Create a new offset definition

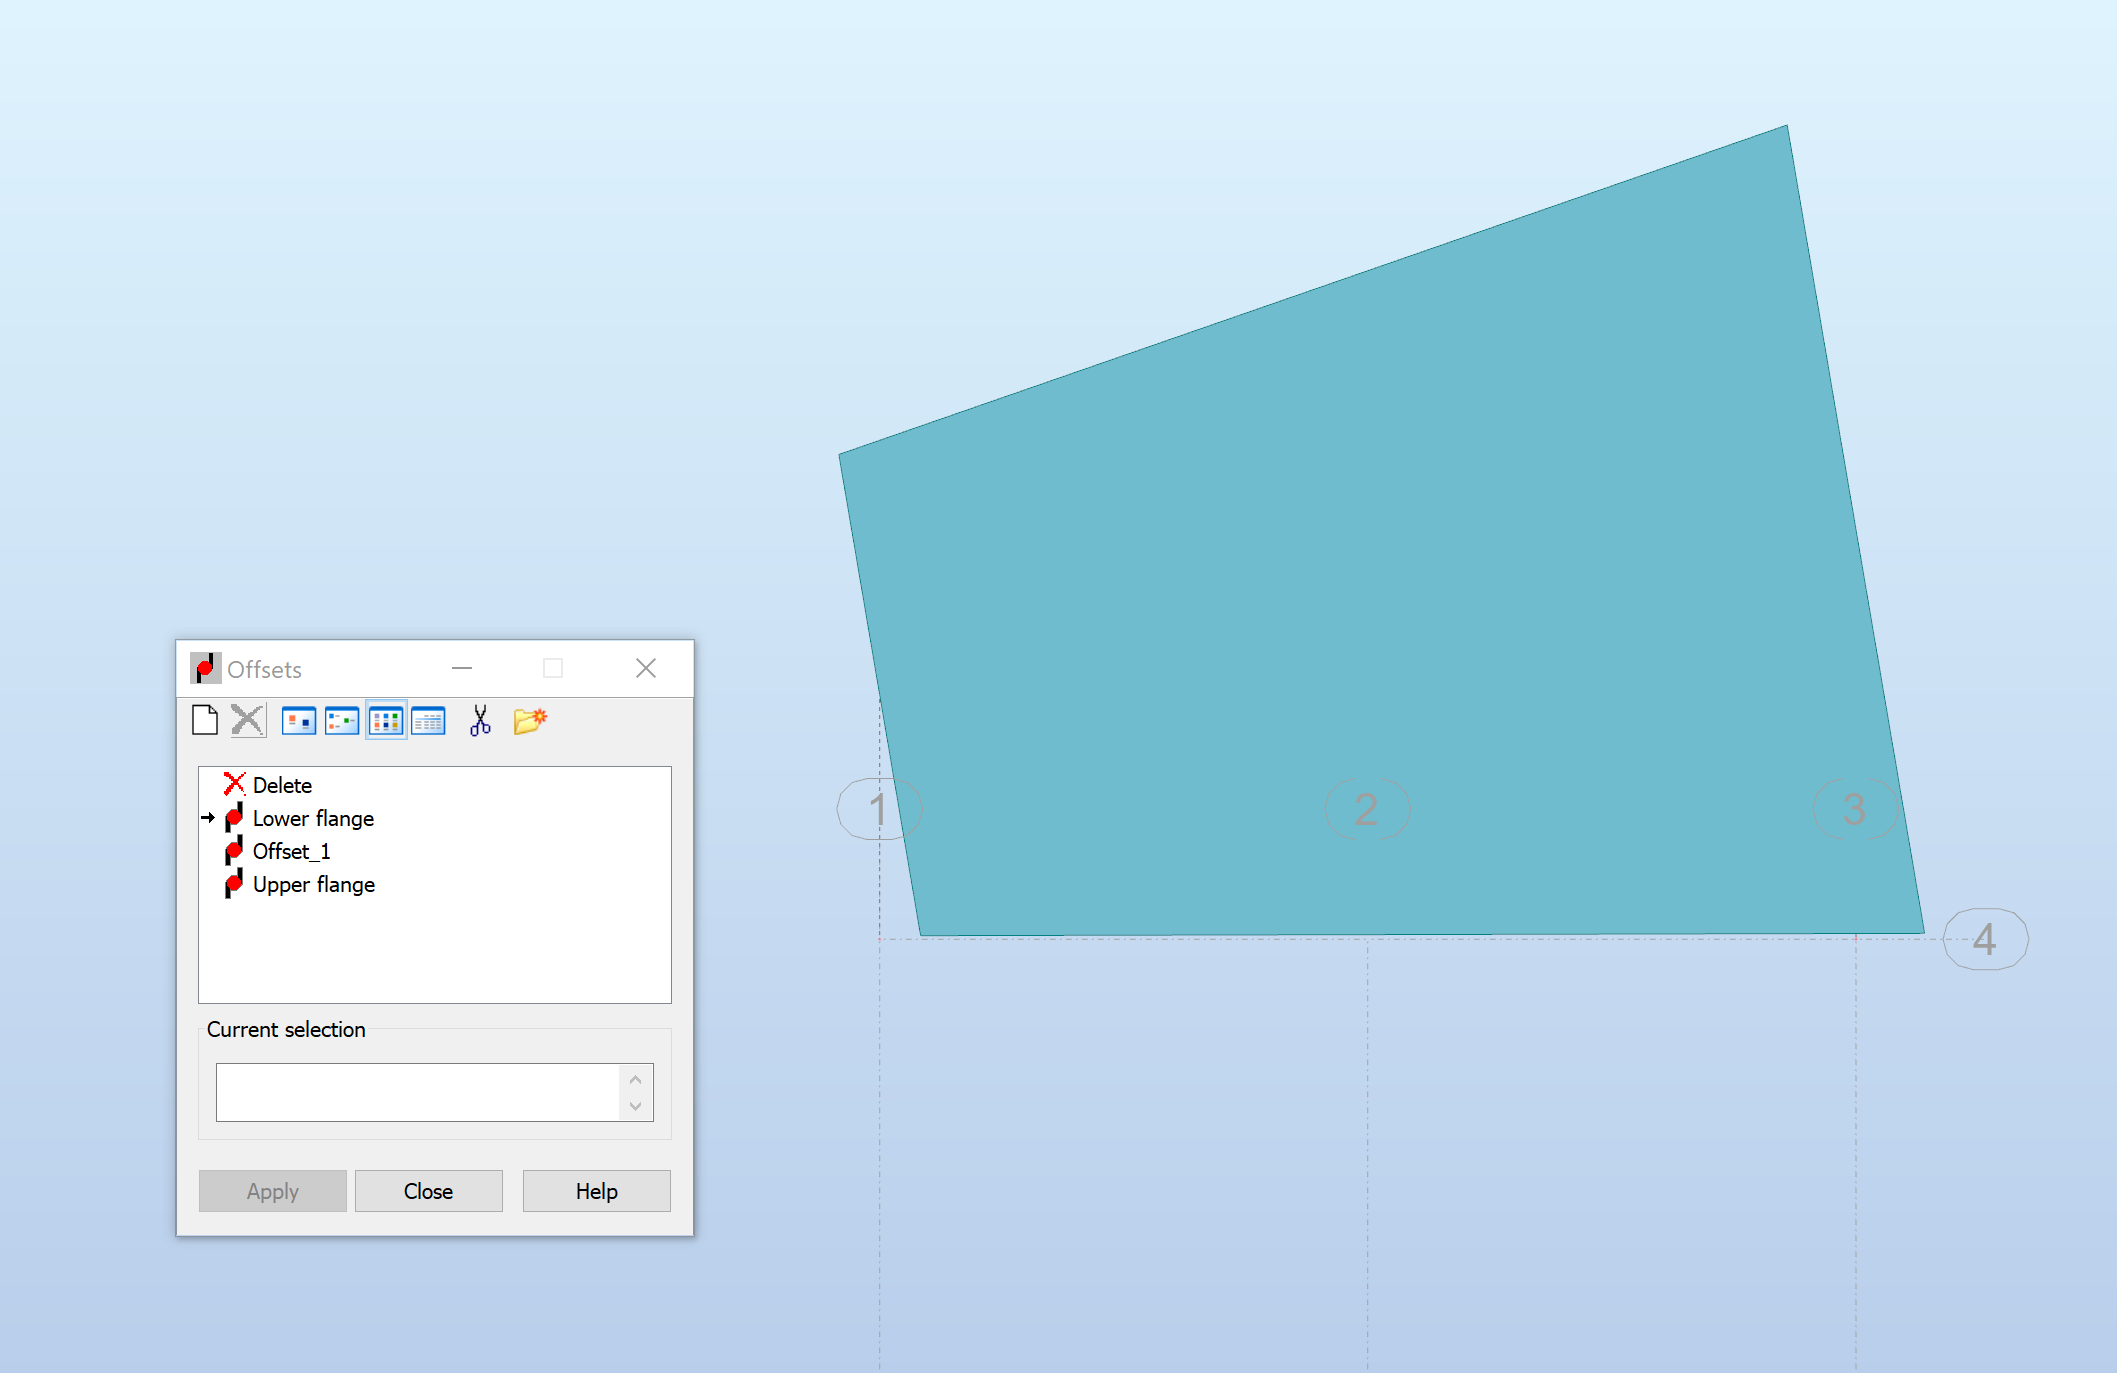pos(204,720)
